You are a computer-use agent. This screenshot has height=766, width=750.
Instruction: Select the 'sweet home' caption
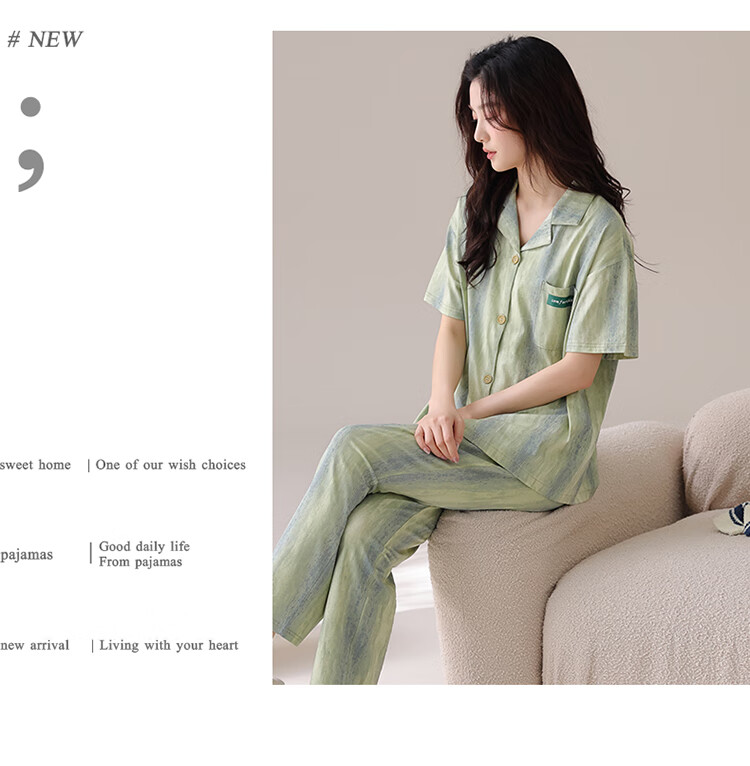[x=35, y=465]
